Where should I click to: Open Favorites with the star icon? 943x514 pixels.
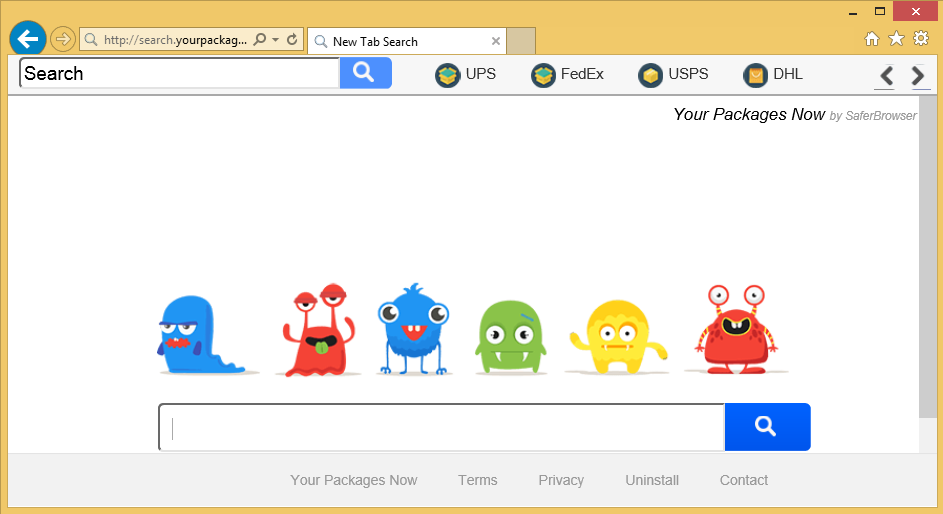[x=896, y=39]
